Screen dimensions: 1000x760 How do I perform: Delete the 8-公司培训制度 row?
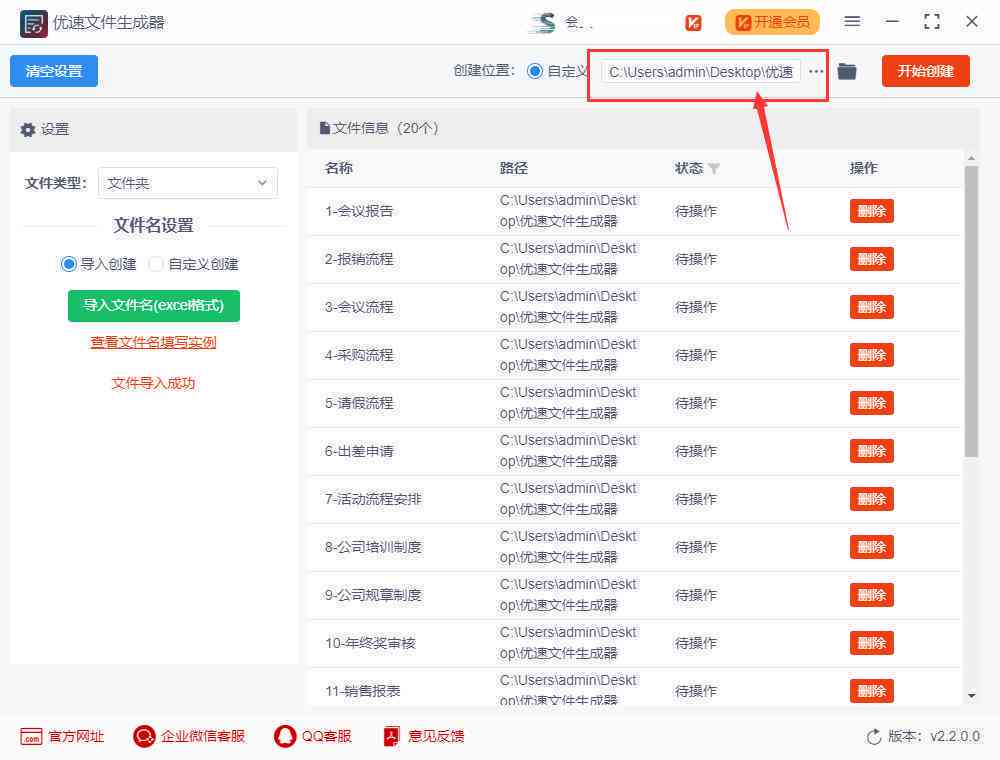[x=871, y=547]
